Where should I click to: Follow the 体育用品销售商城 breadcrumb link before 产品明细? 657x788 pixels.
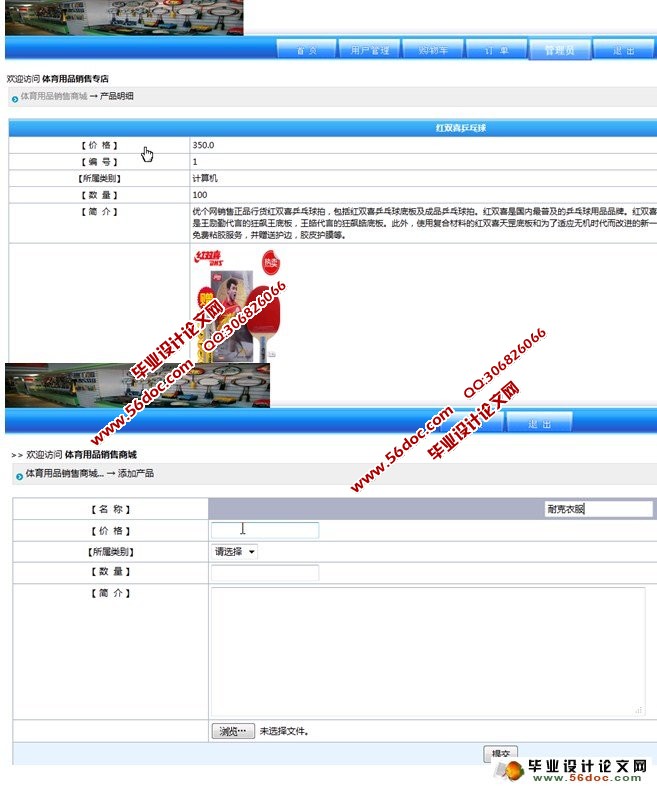tap(54, 96)
